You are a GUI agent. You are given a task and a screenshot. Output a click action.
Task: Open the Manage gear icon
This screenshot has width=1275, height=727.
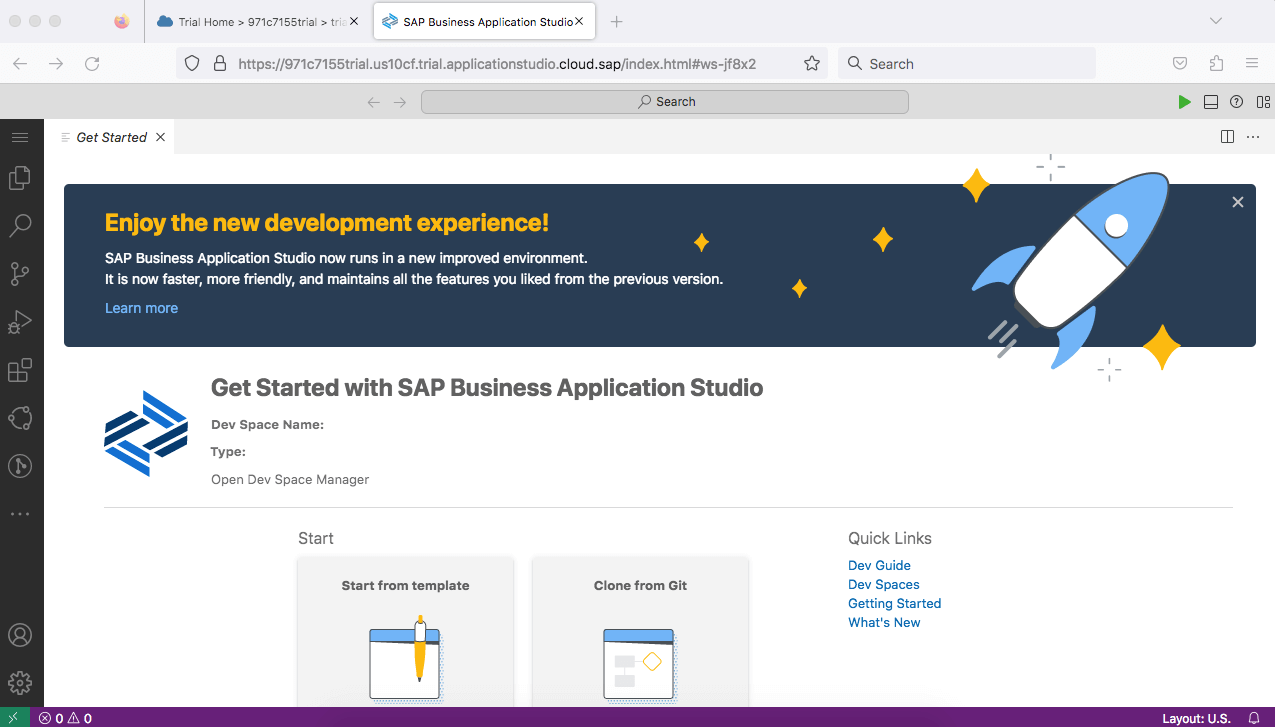pyautogui.click(x=20, y=683)
